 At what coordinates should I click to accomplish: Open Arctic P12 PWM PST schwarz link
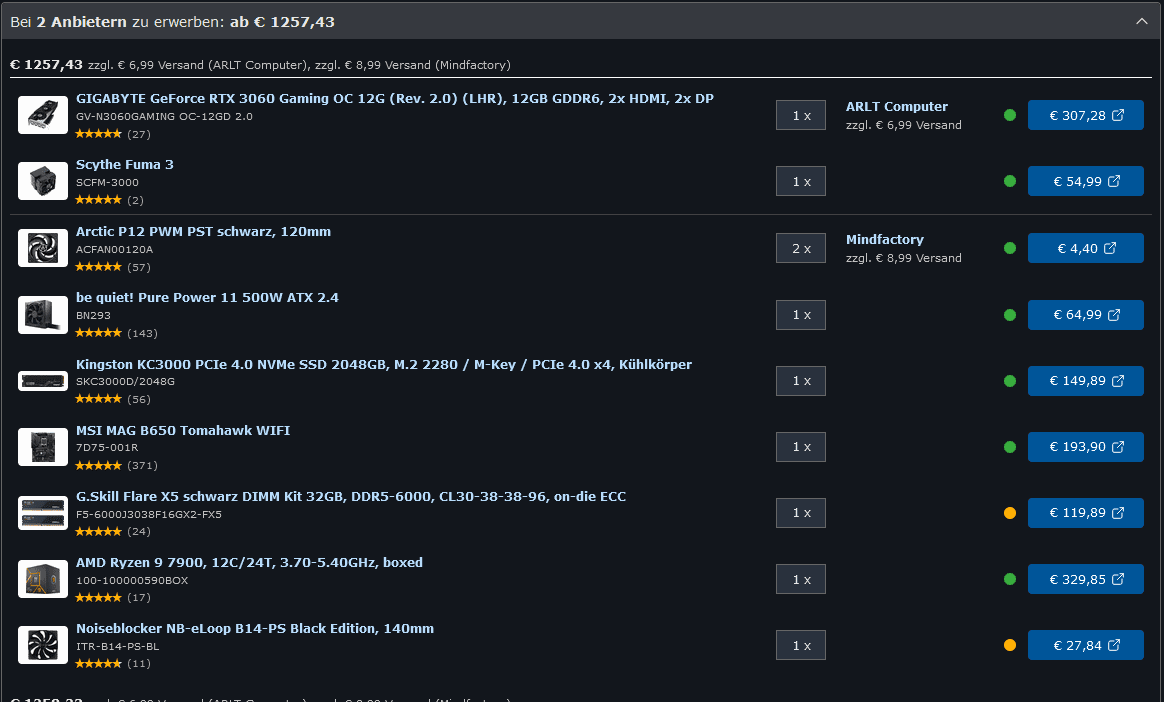tap(203, 232)
